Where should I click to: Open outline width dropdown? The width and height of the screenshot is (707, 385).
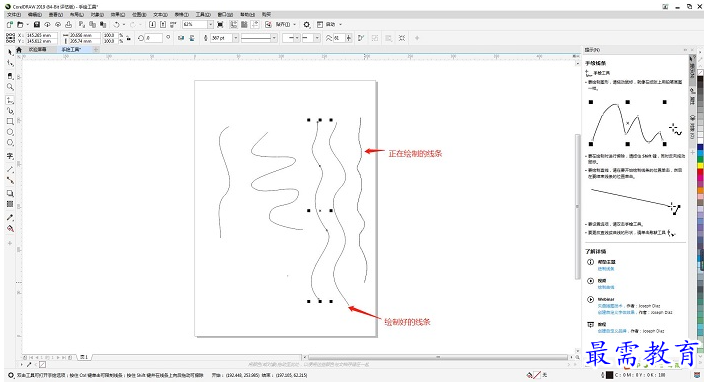coord(235,38)
